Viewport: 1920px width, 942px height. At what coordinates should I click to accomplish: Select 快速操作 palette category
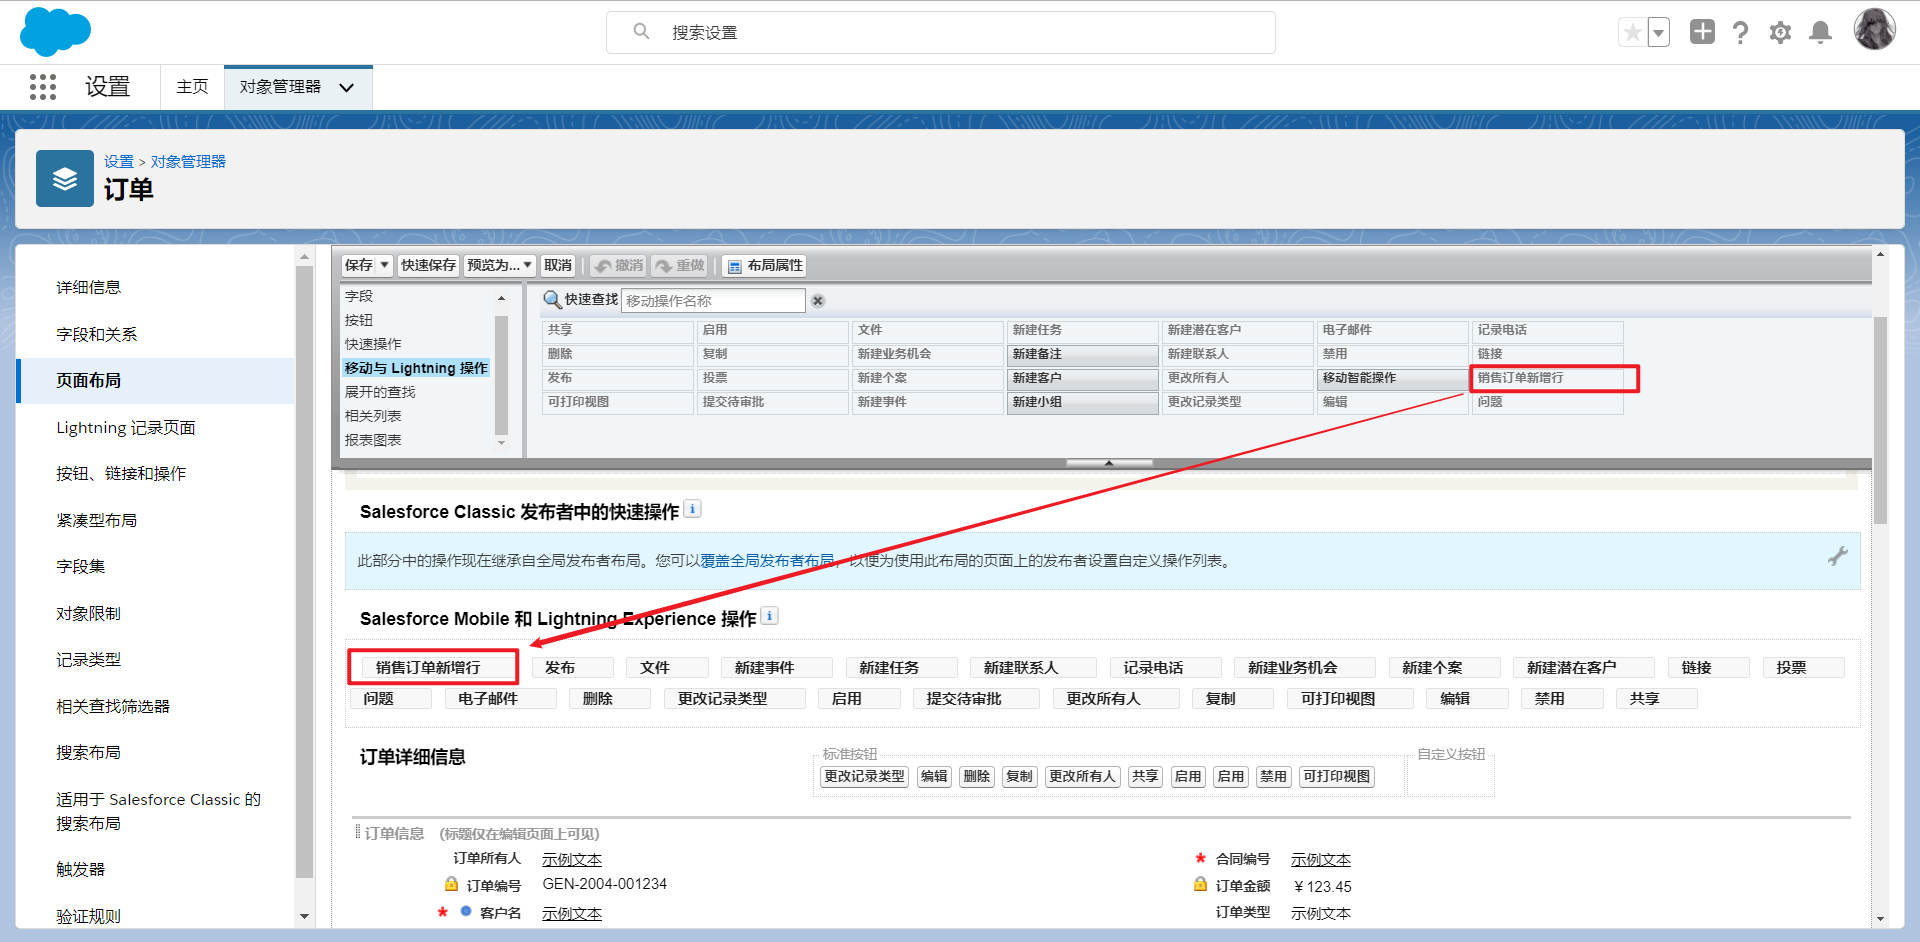tap(373, 344)
